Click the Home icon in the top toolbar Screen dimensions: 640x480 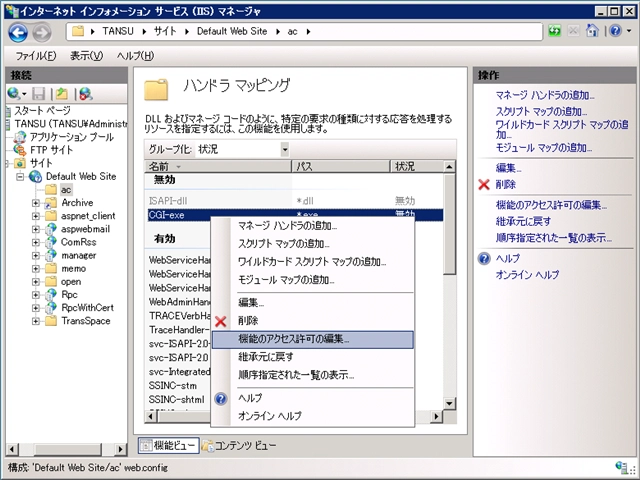click(x=592, y=31)
